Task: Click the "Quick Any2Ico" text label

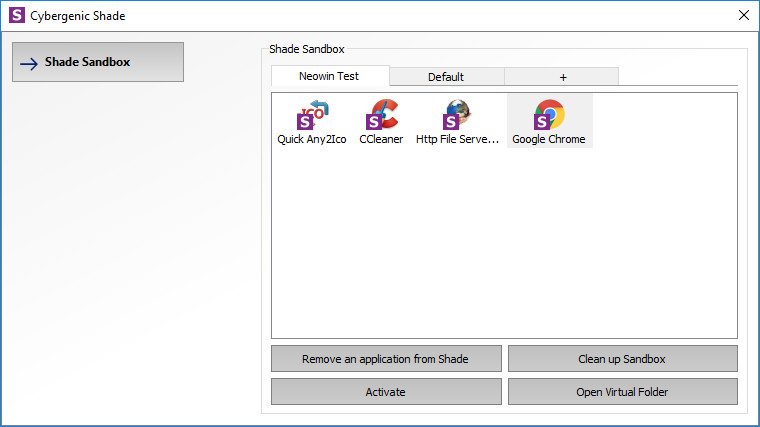Action: (x=311, y=140)
